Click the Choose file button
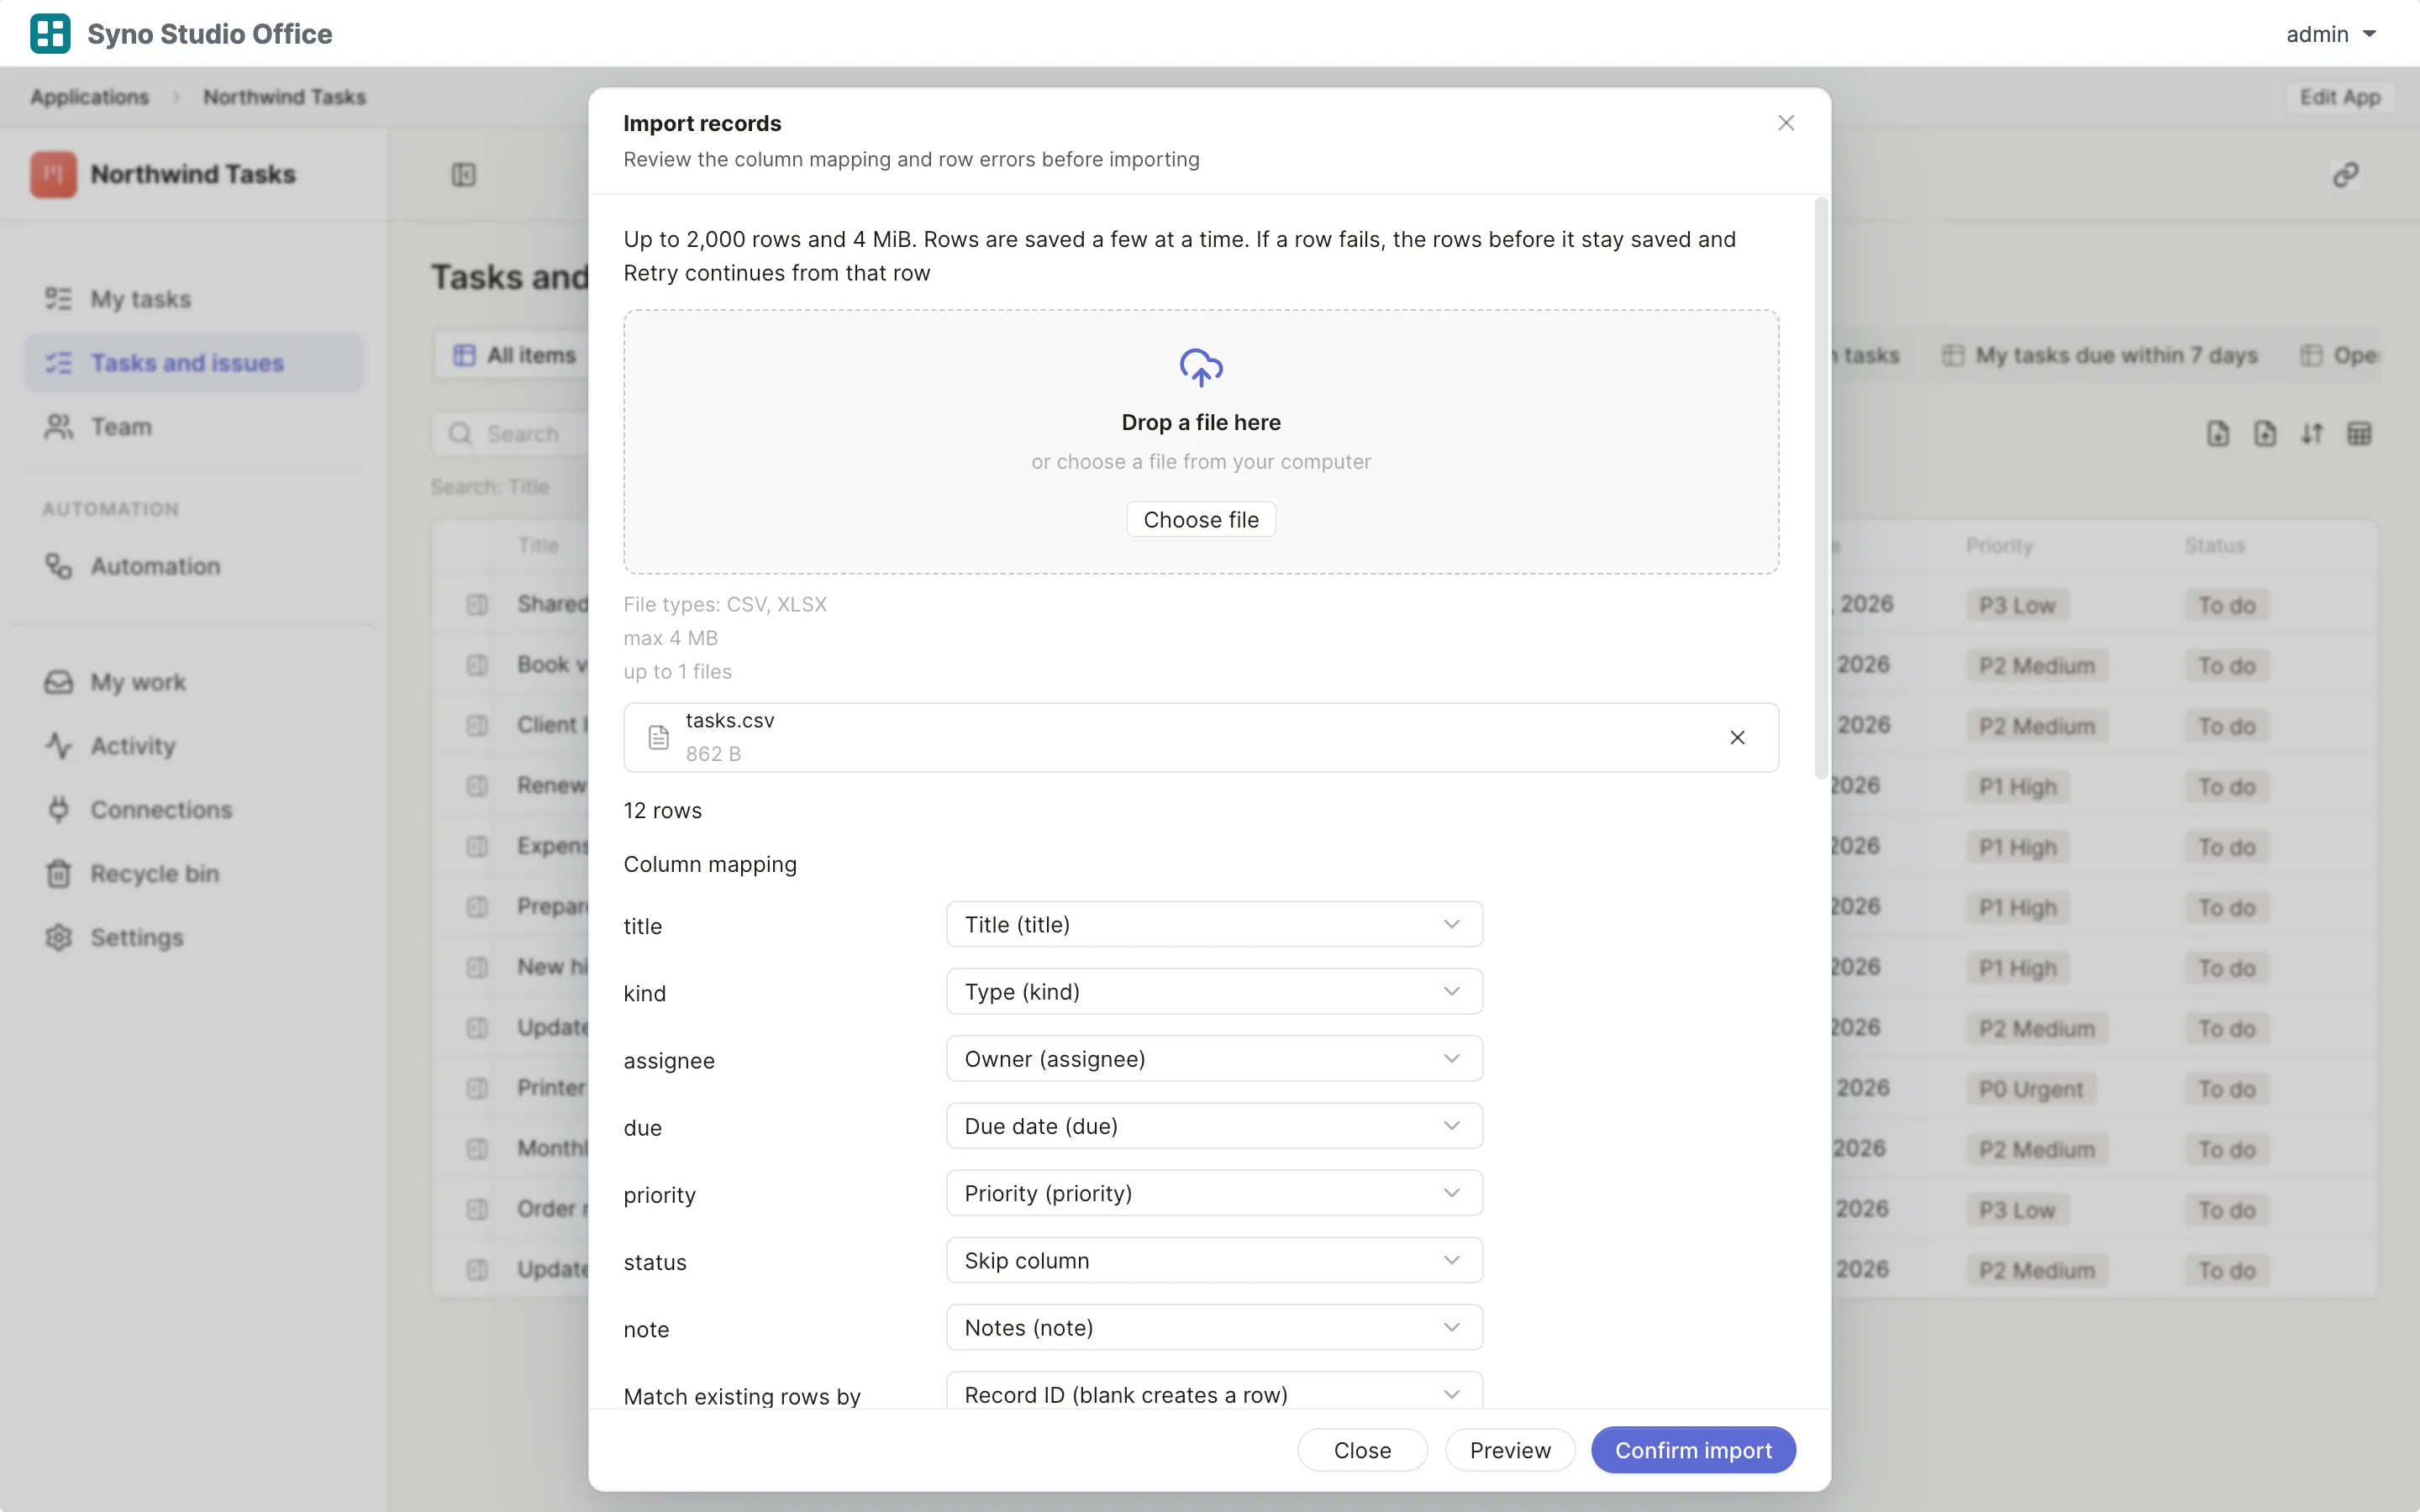The height and width of the screenshot is (1512, 2420). pos(1201,519)
